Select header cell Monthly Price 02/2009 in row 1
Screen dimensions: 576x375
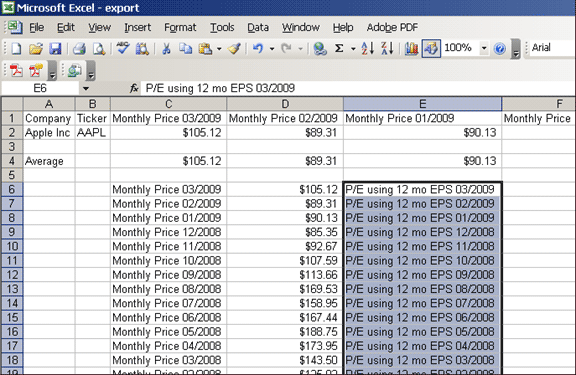click(285, 118)
